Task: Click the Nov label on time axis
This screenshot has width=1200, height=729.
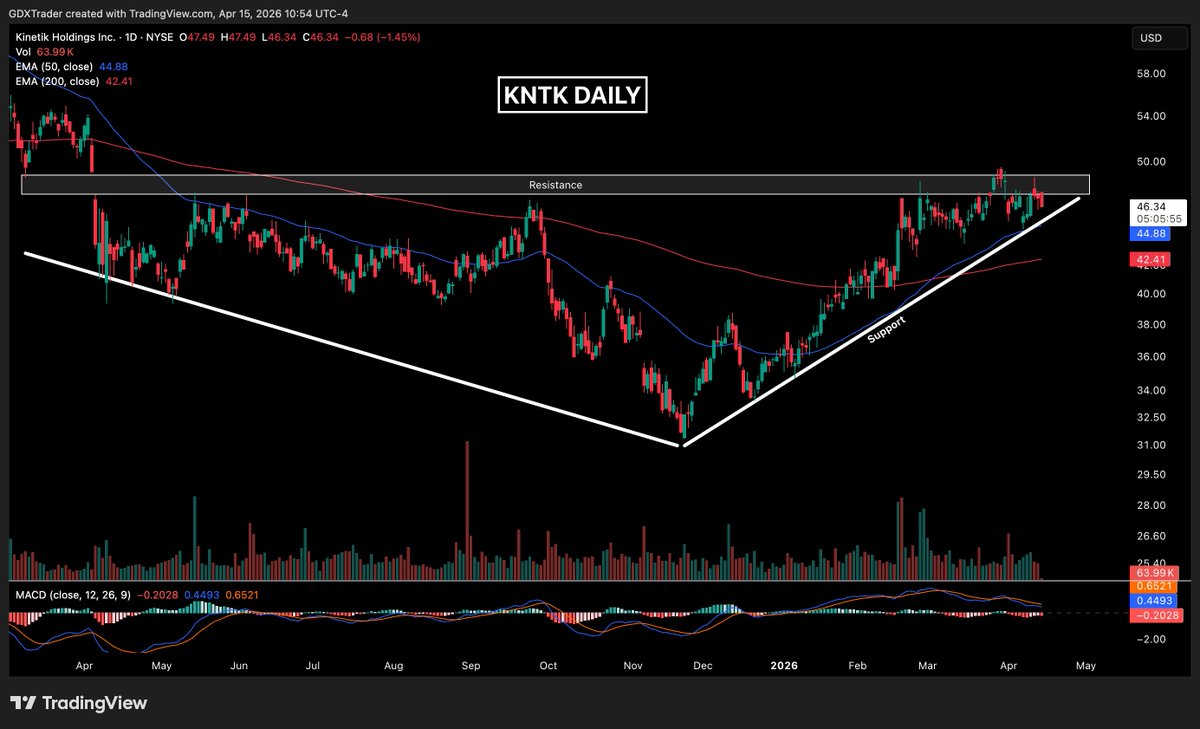Action: coord(632,663)
